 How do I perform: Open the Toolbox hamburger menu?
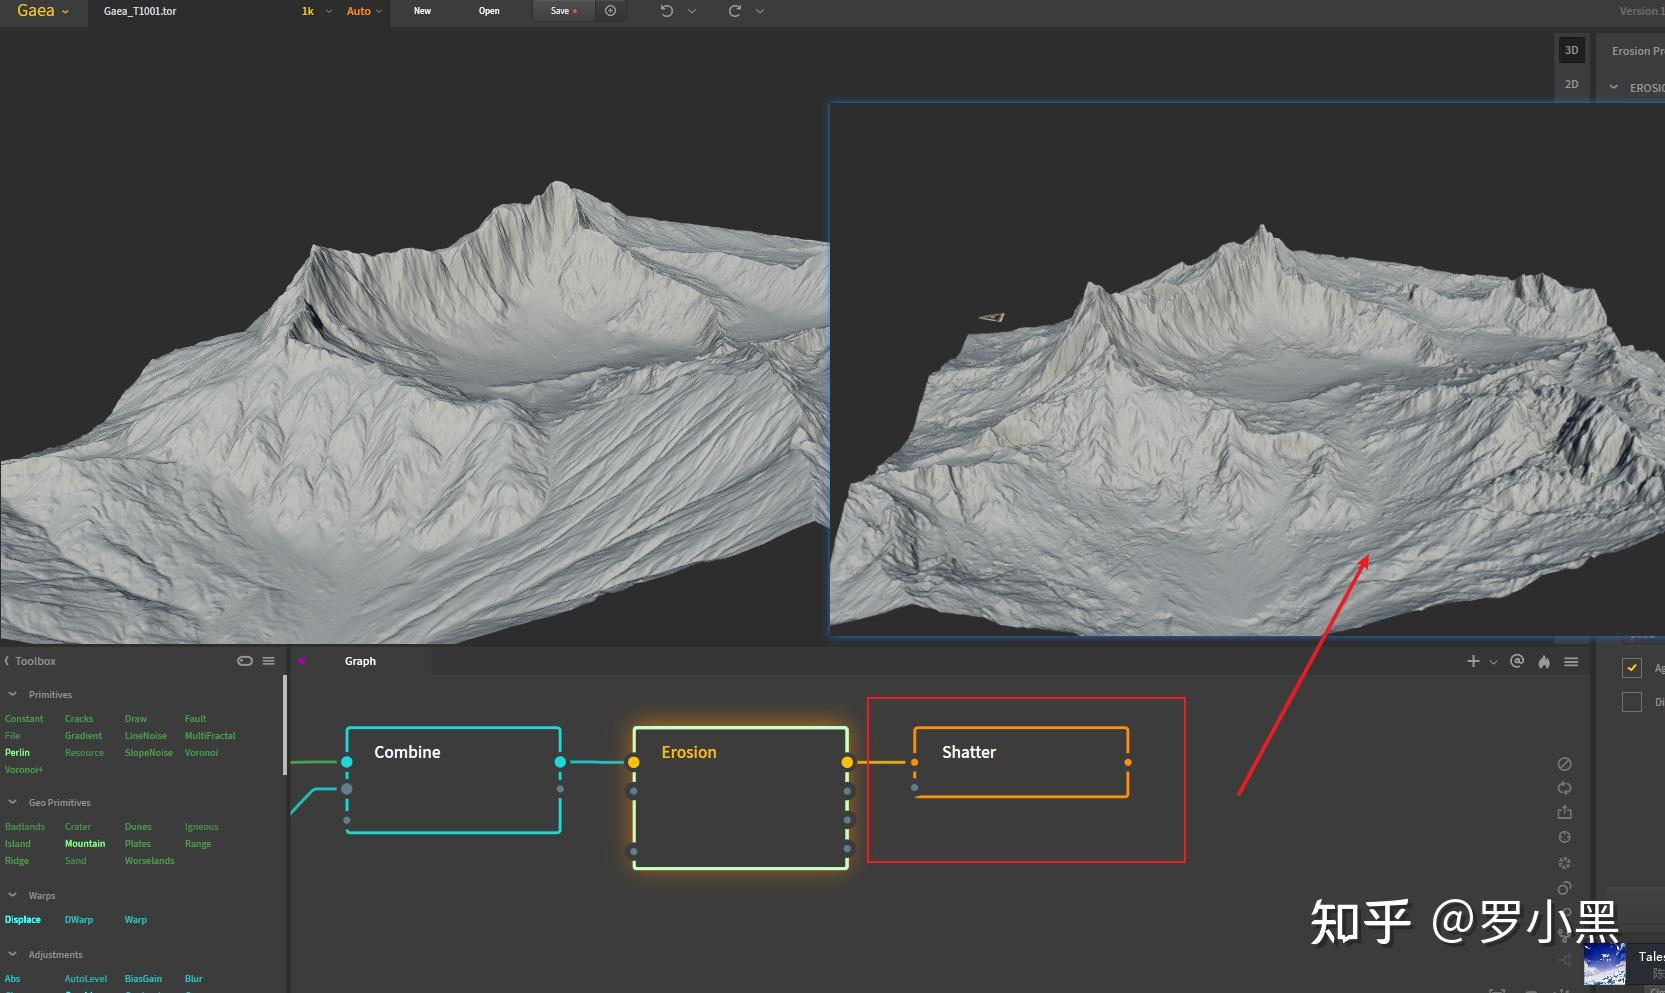268,661
